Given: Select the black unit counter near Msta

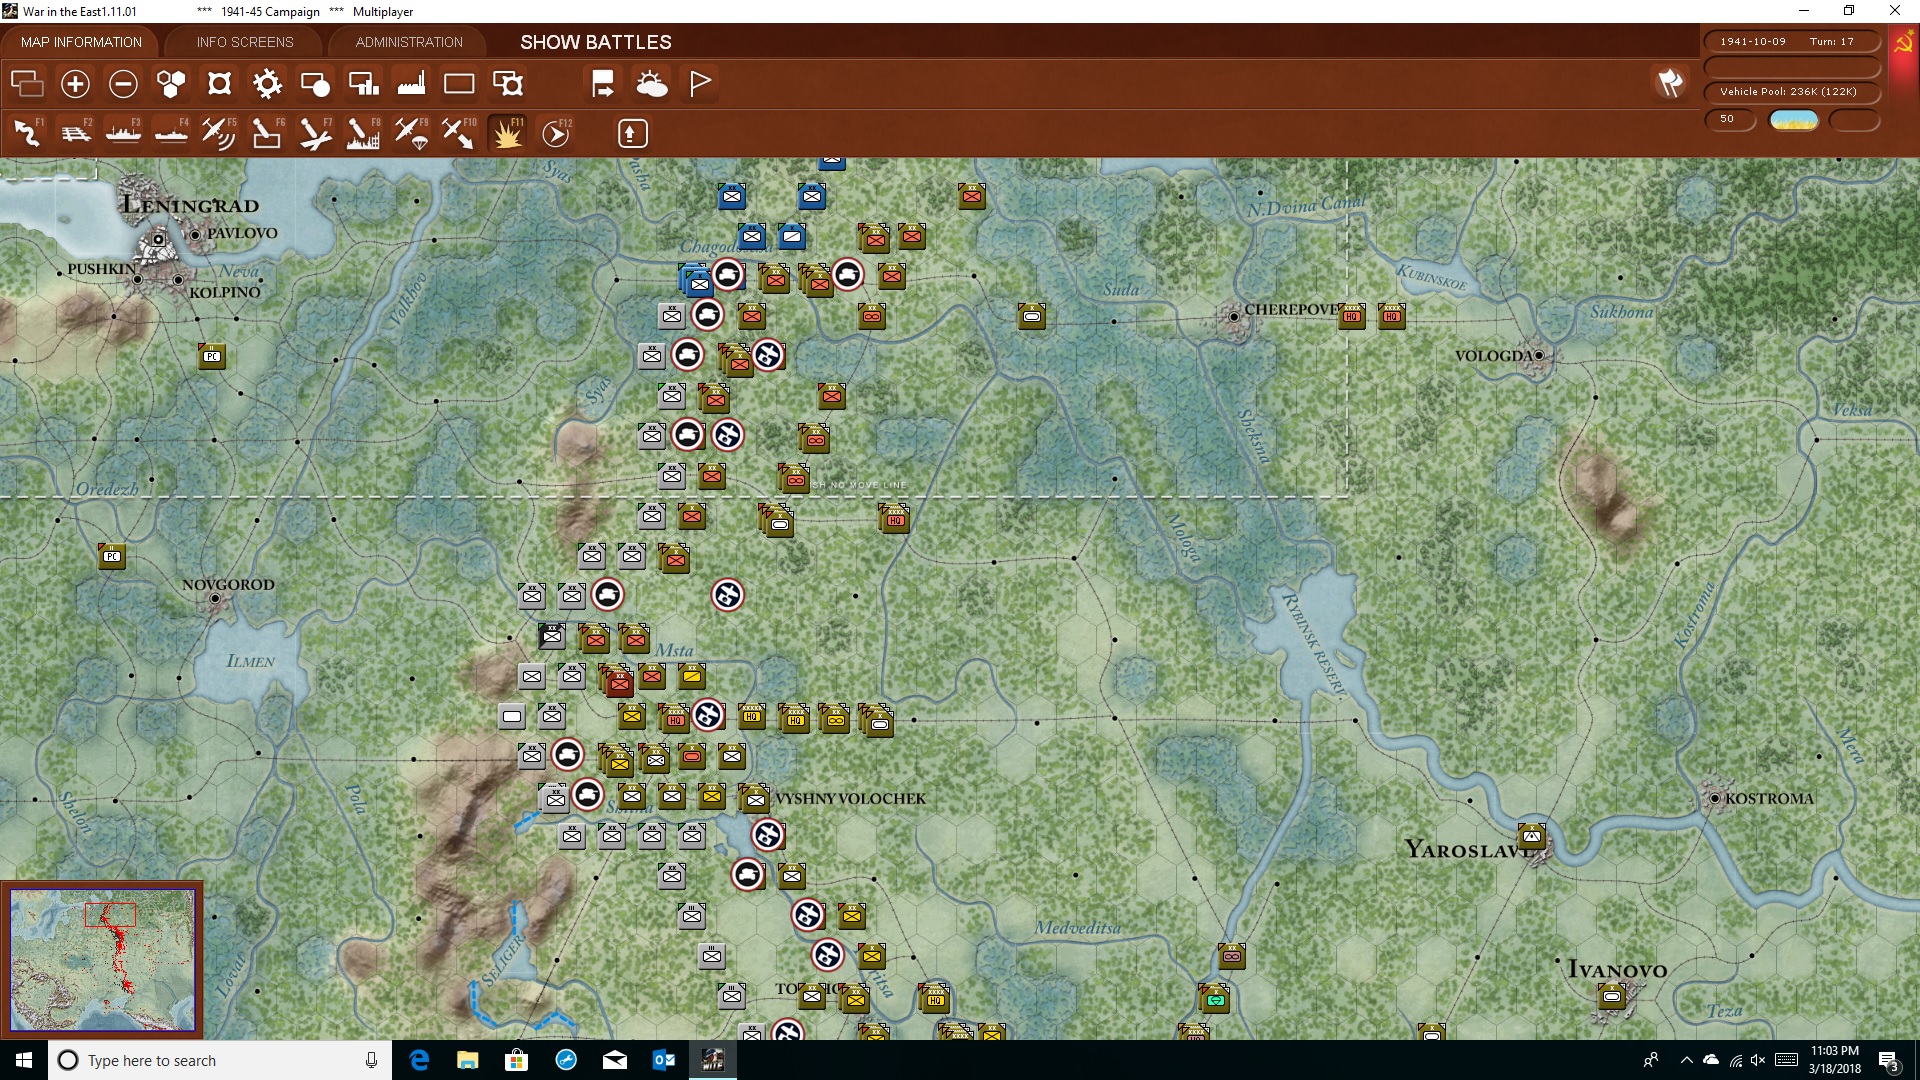Looking at the screenshot, I should pos(552,635).
